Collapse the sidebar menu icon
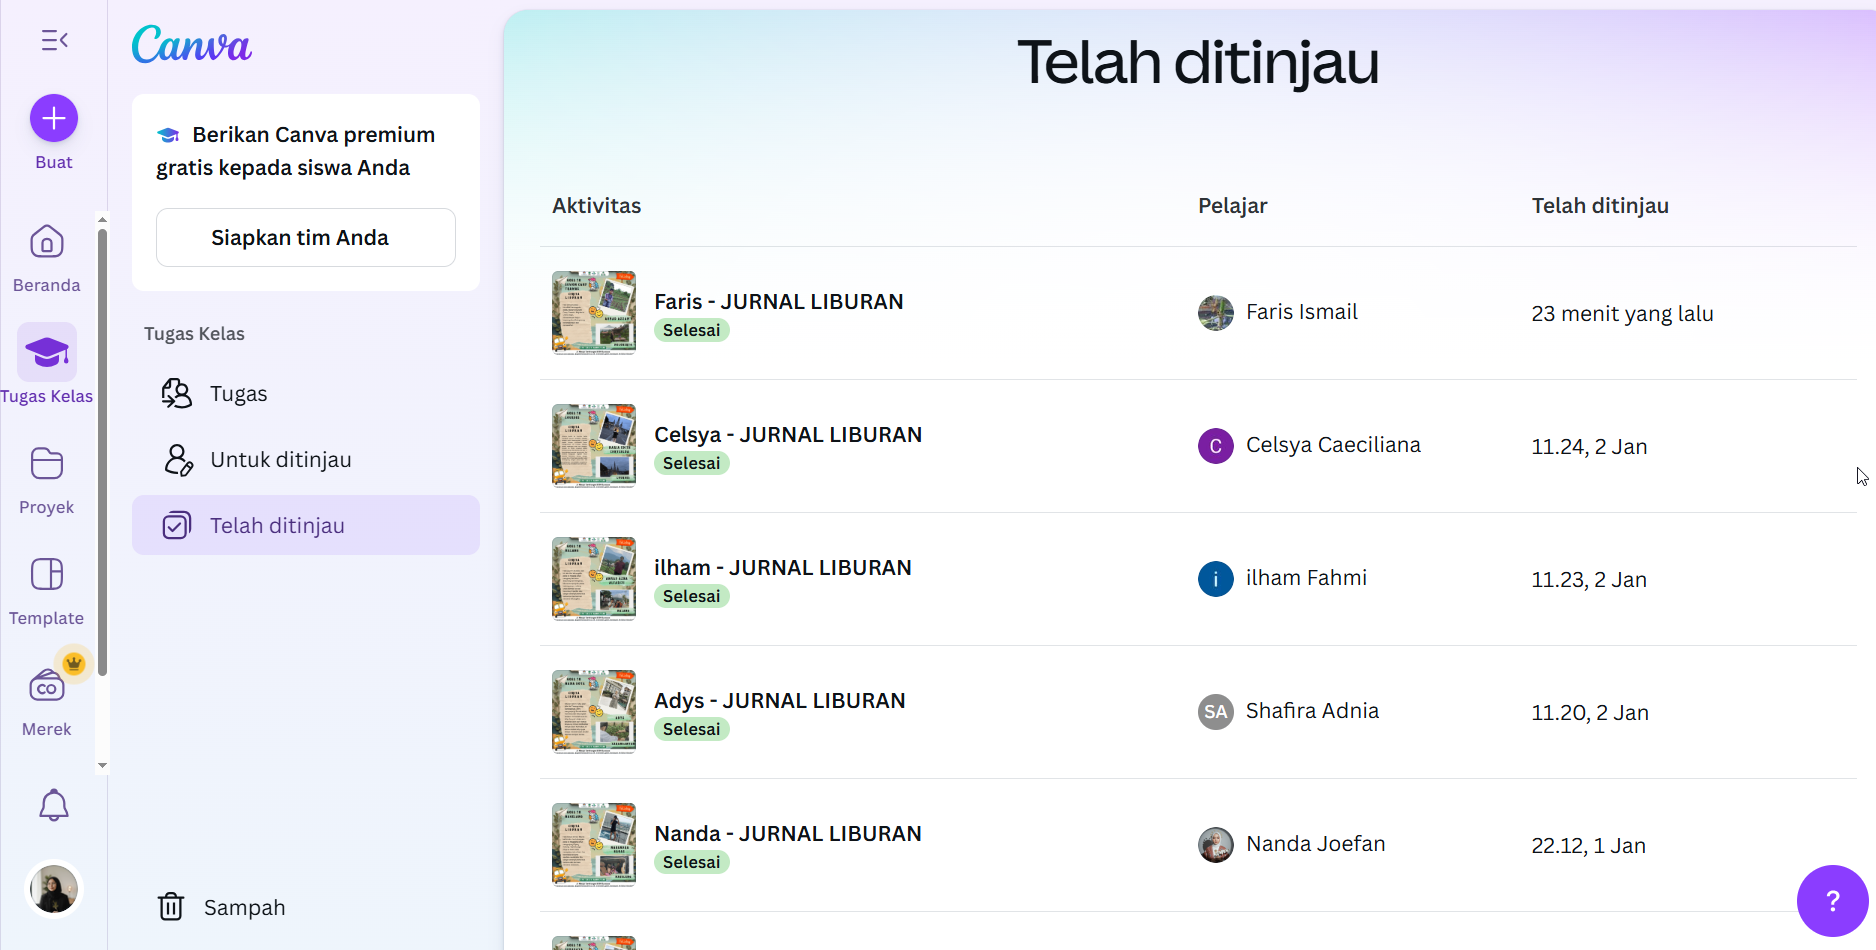1876x950 pixels. (54, 40)
